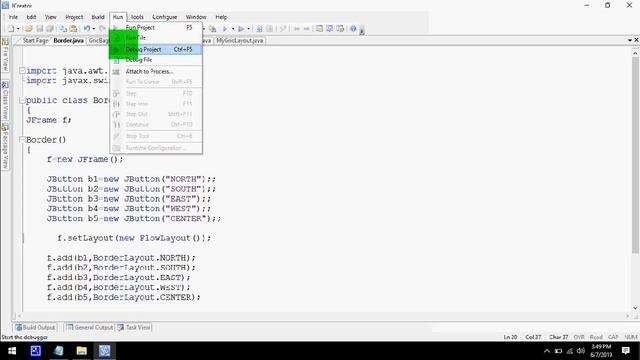
Task: Click the Debug Project toolbar play icon
Action: click(241, 29)
